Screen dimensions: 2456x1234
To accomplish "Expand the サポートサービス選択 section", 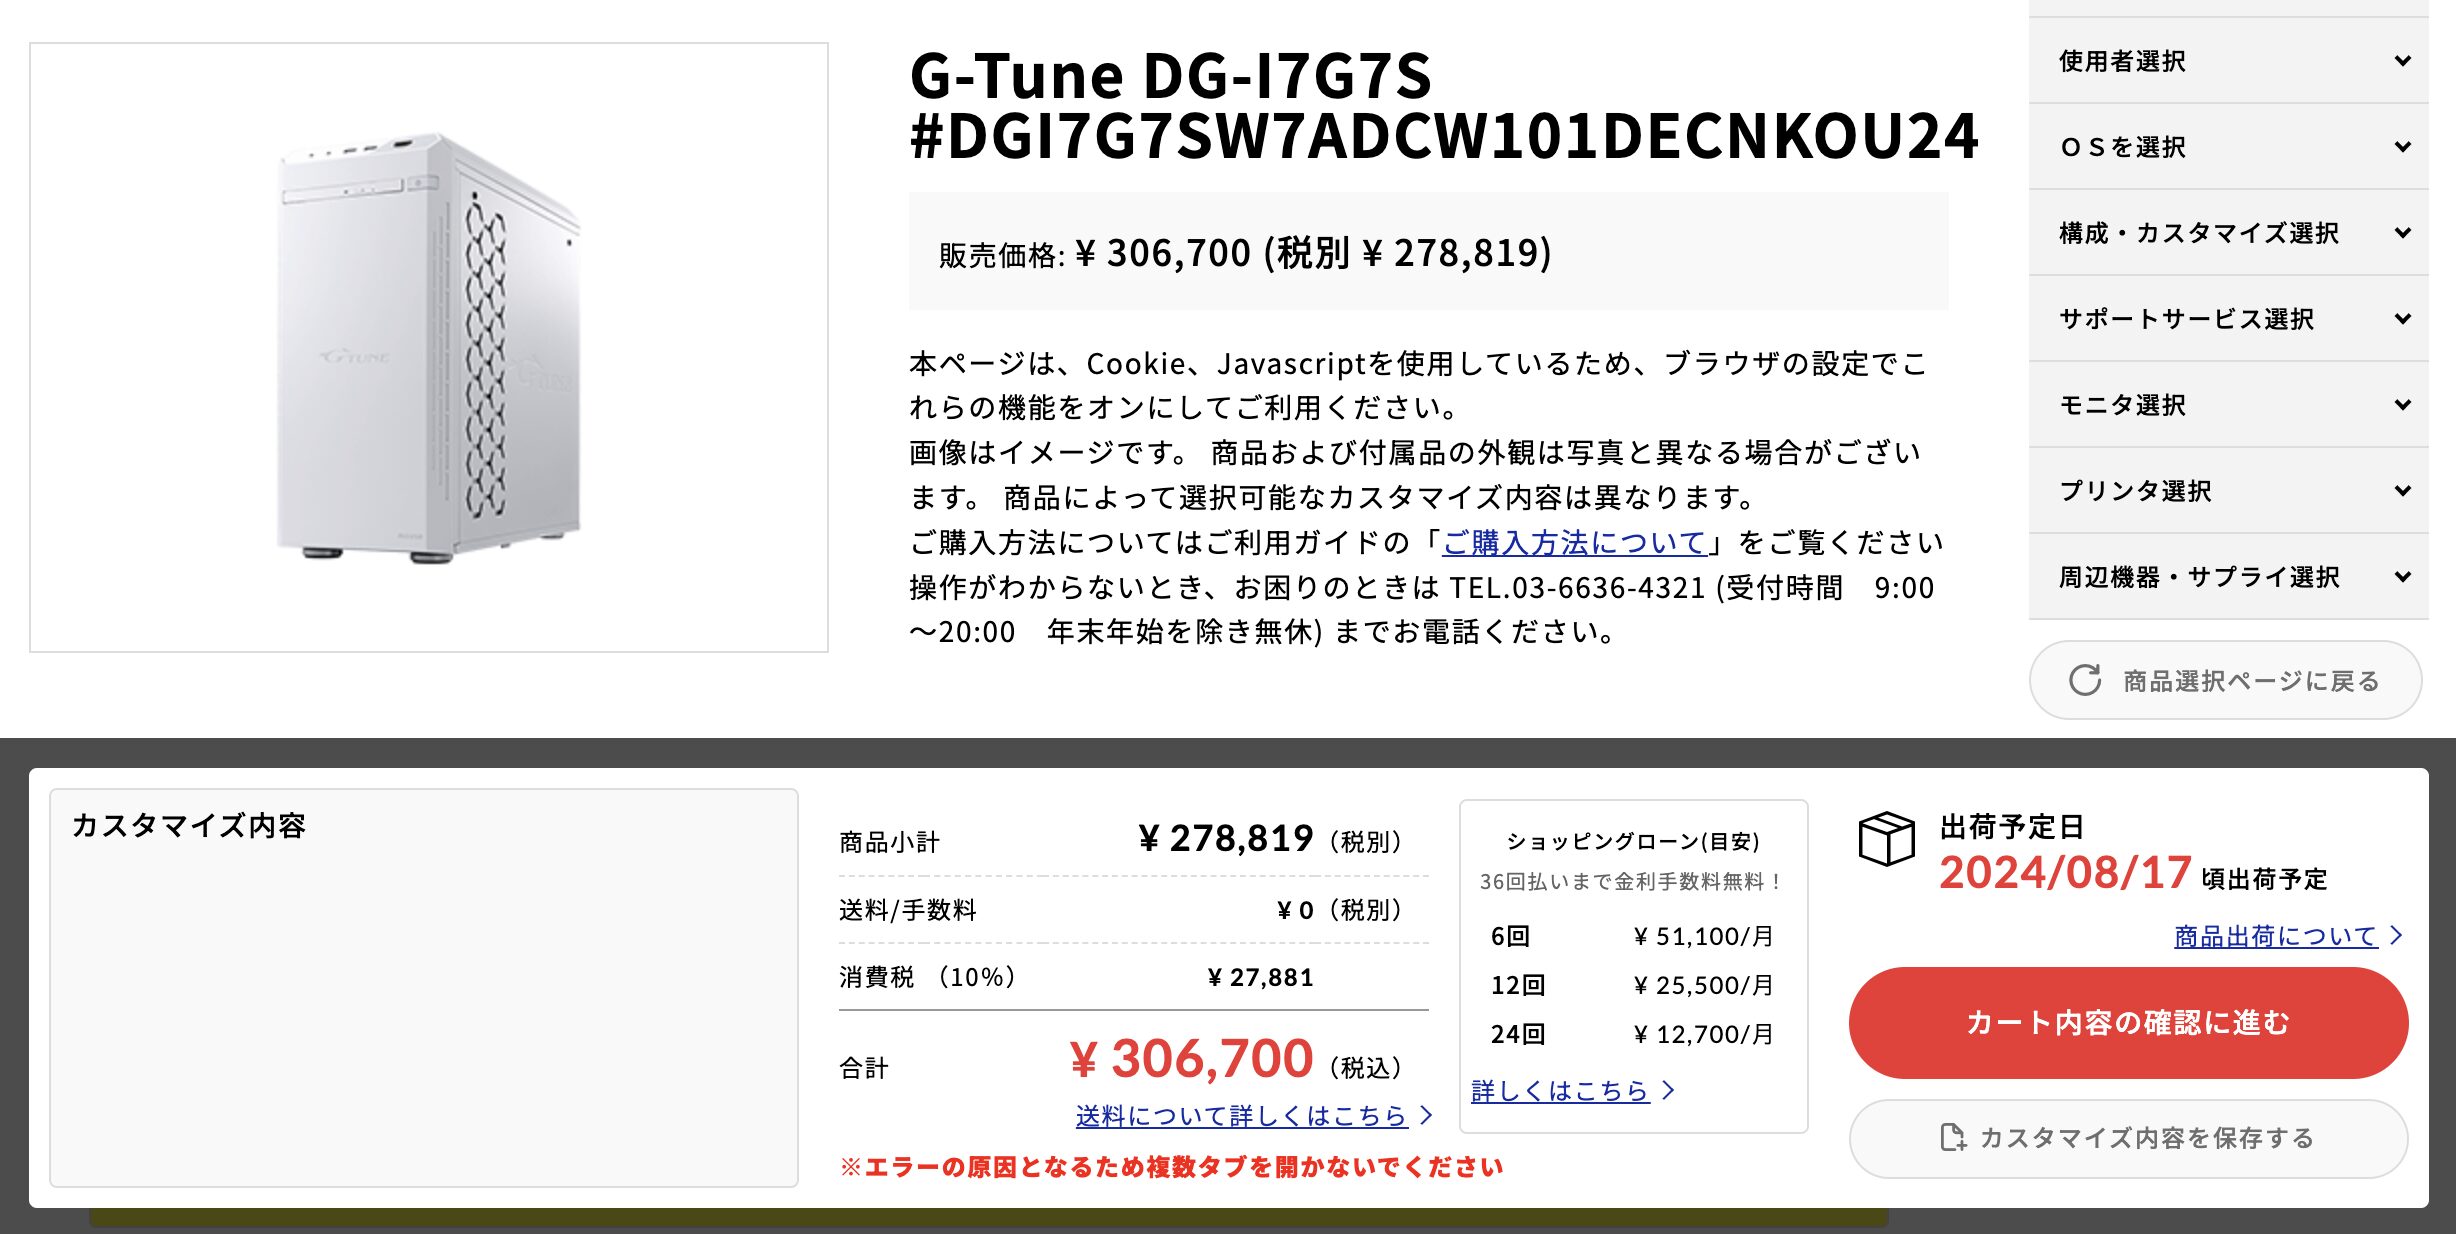I will click(x=2228, y=318).
